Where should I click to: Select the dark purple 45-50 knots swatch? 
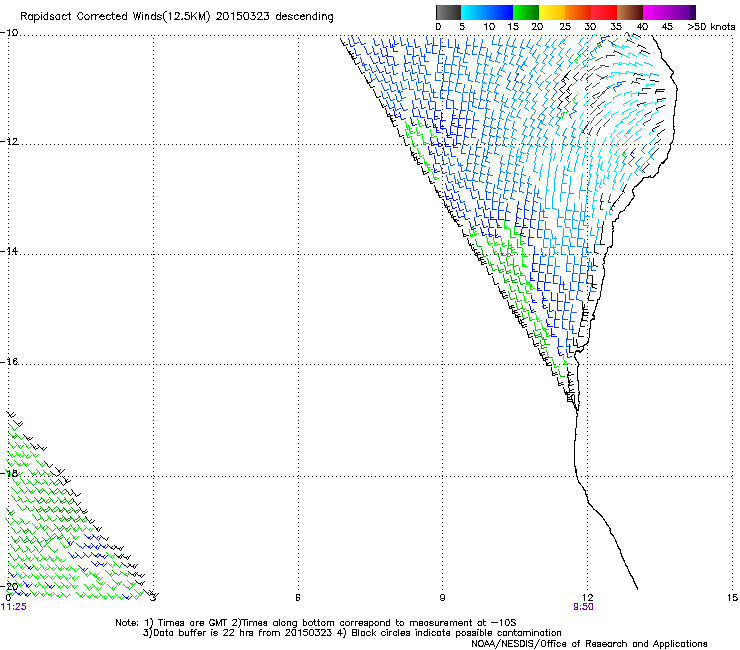point(682,12)
